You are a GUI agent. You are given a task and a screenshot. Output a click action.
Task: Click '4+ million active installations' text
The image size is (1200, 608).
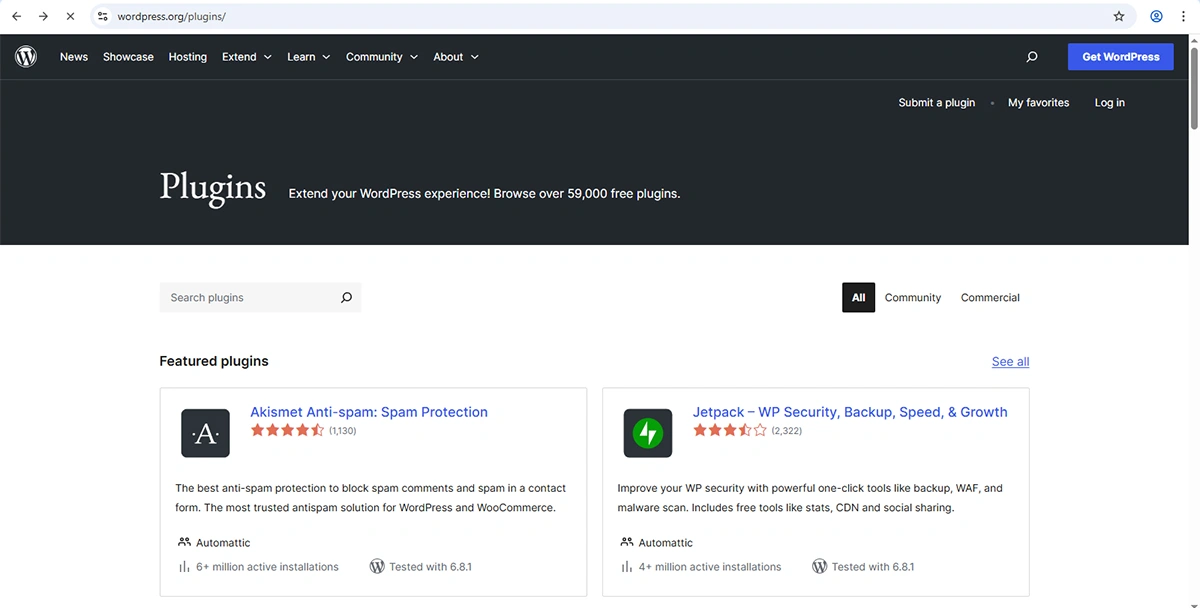[710, 567]
